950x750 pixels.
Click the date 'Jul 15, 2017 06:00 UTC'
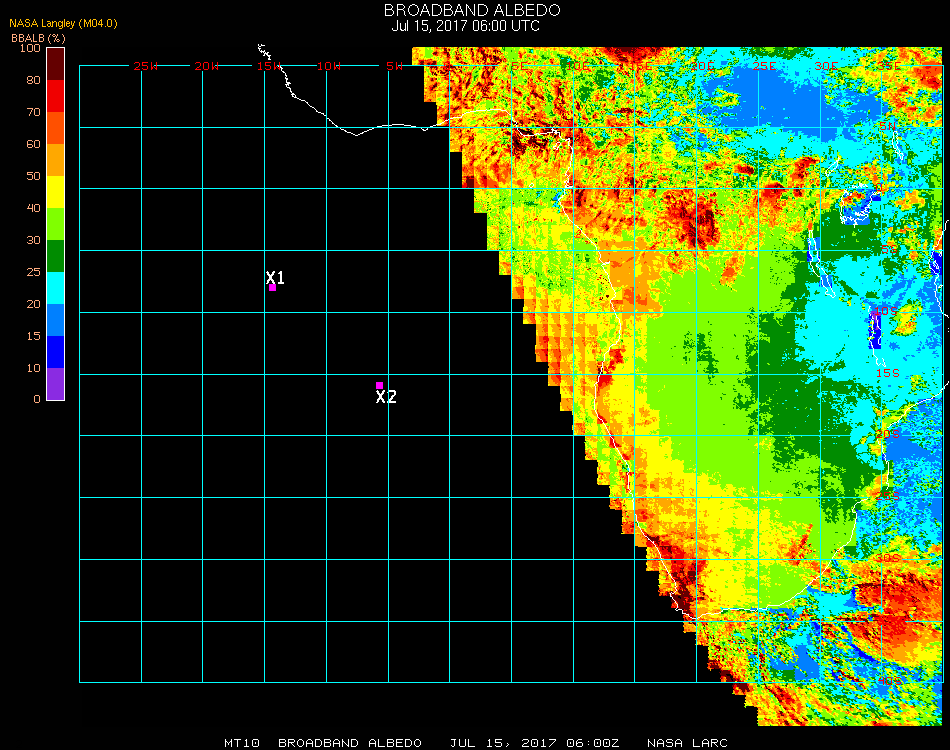[x=465, y=26]
